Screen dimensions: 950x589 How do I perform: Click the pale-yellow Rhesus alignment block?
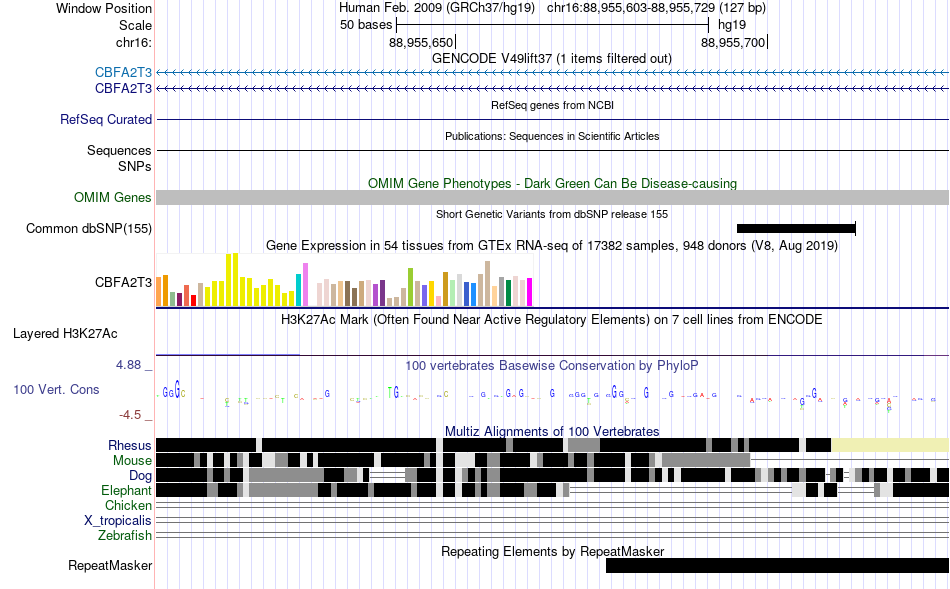890,445
